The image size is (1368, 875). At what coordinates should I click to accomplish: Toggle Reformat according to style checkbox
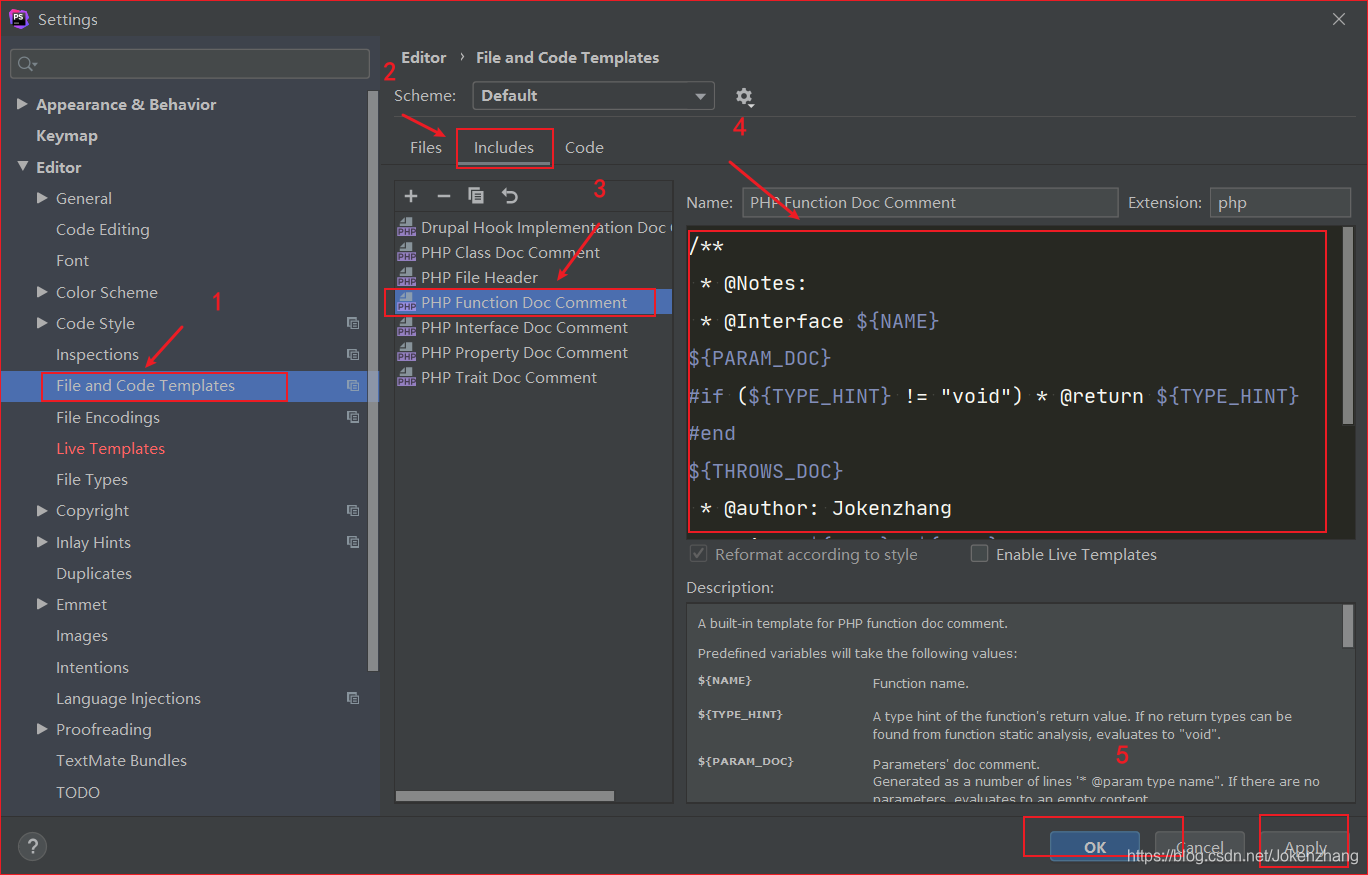click(698, 554)
